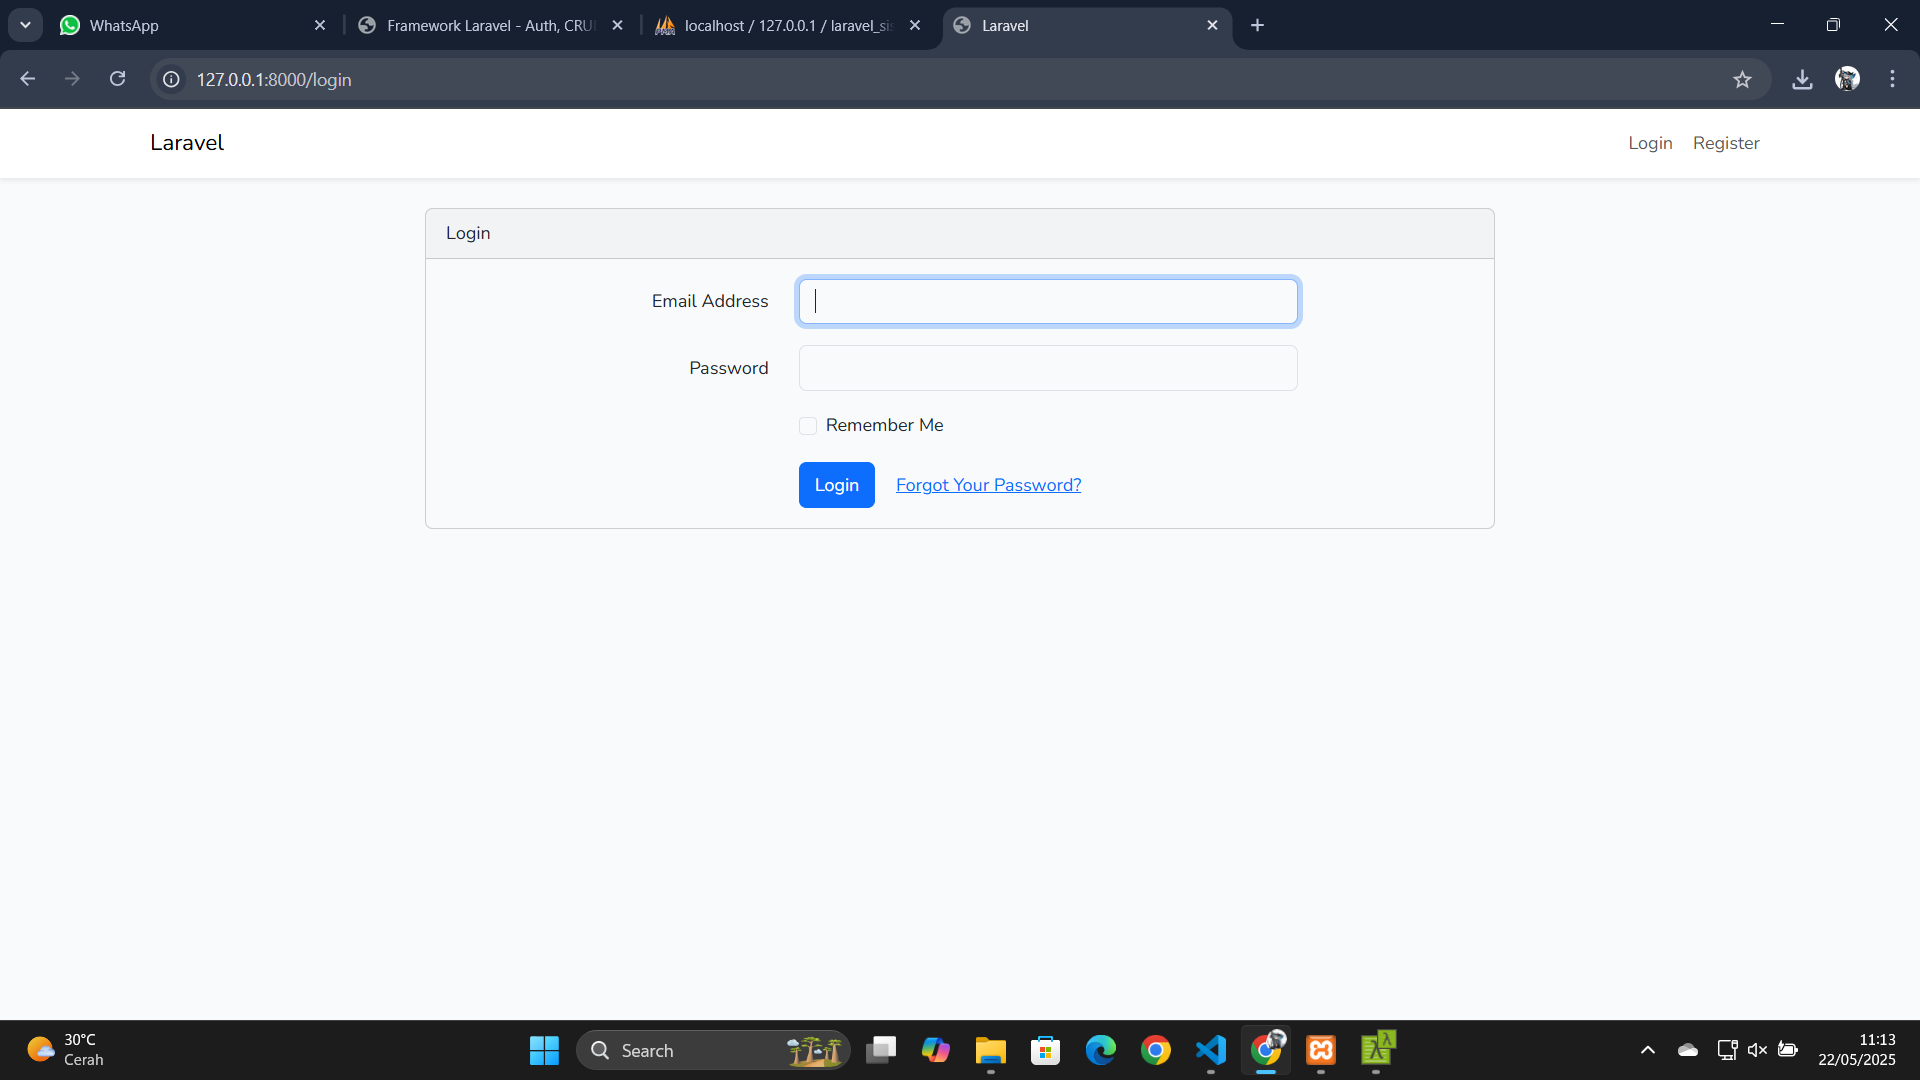The width and height of the screenshot is (1920, 1080).
Task: Open Copilot from the taskbar
Action: (936, 1050)
